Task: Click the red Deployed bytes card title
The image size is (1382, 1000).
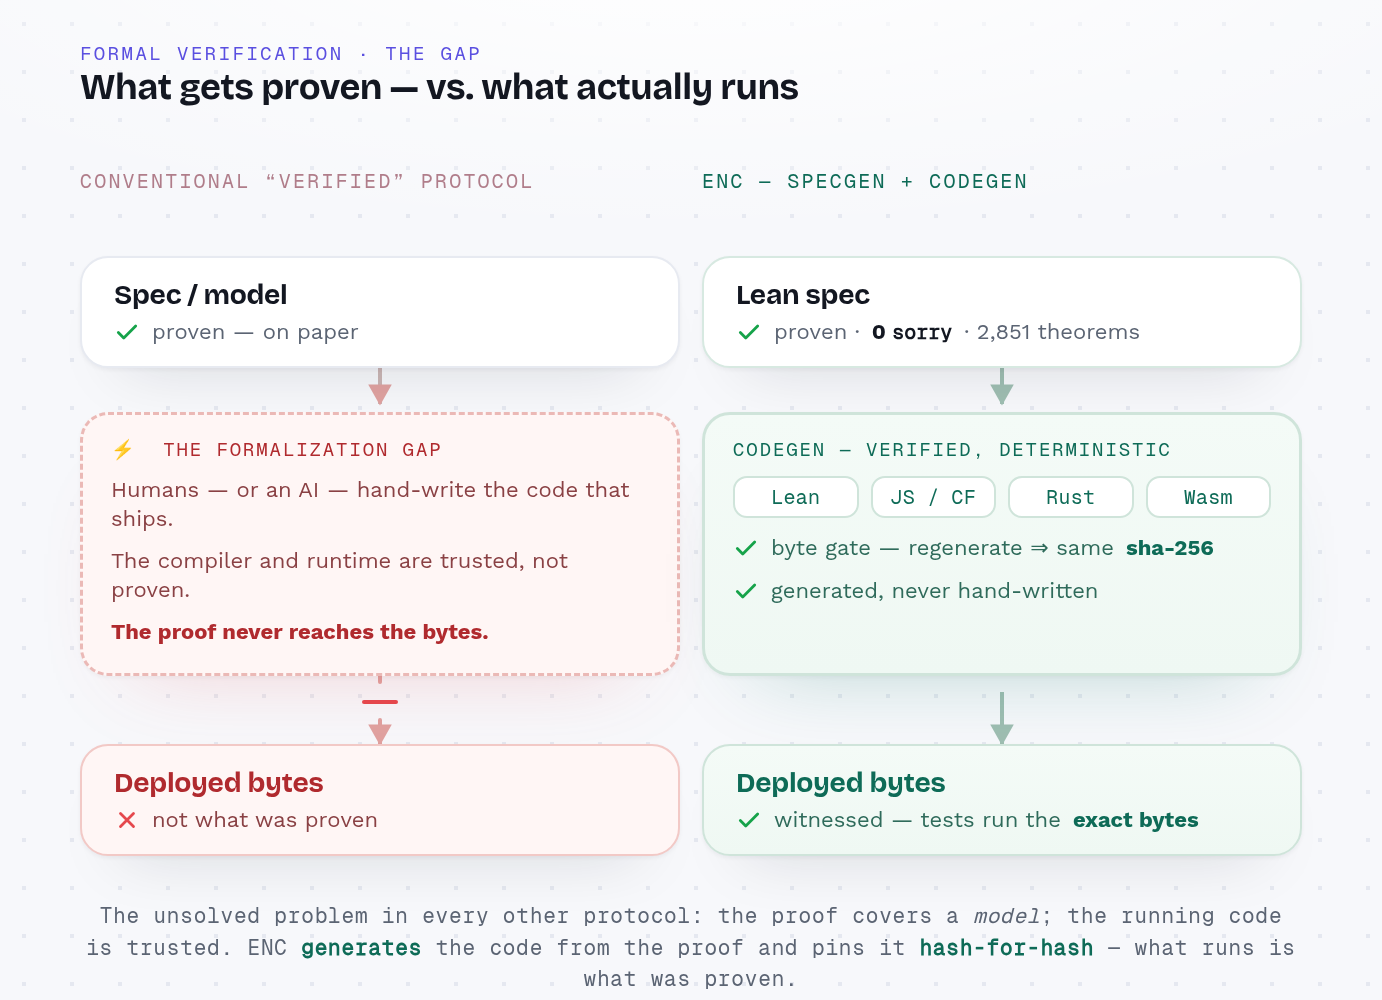Action: click(219, 783)
